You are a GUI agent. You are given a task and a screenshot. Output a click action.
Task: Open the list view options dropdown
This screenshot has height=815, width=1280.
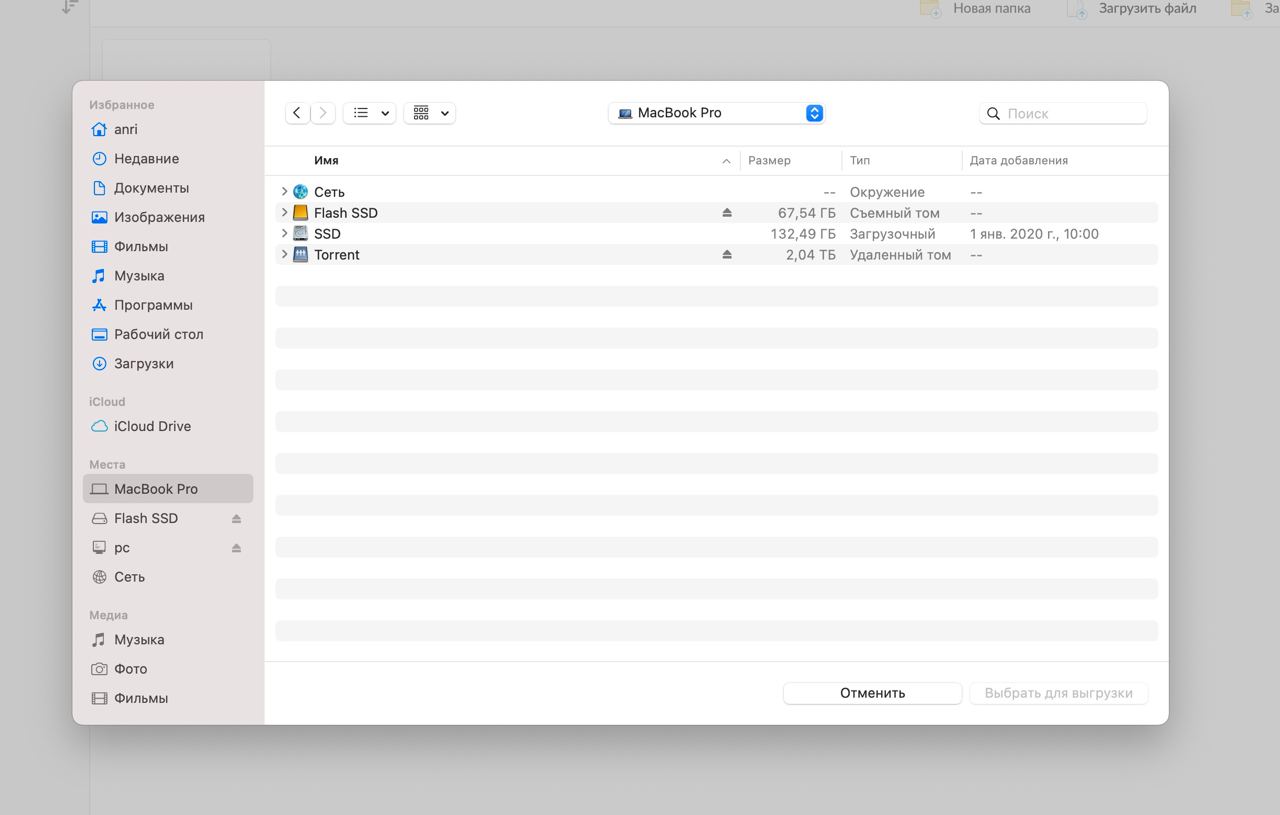pyautogui.click(x=370, y=113)
